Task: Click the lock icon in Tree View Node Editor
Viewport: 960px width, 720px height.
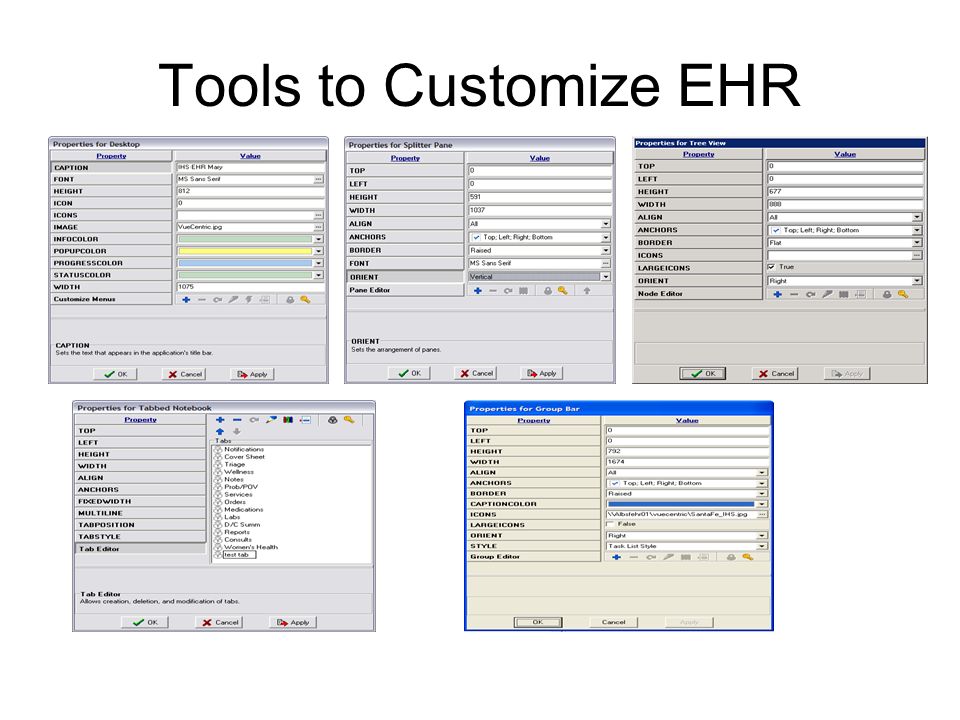Action: click(x=887, y=294)
